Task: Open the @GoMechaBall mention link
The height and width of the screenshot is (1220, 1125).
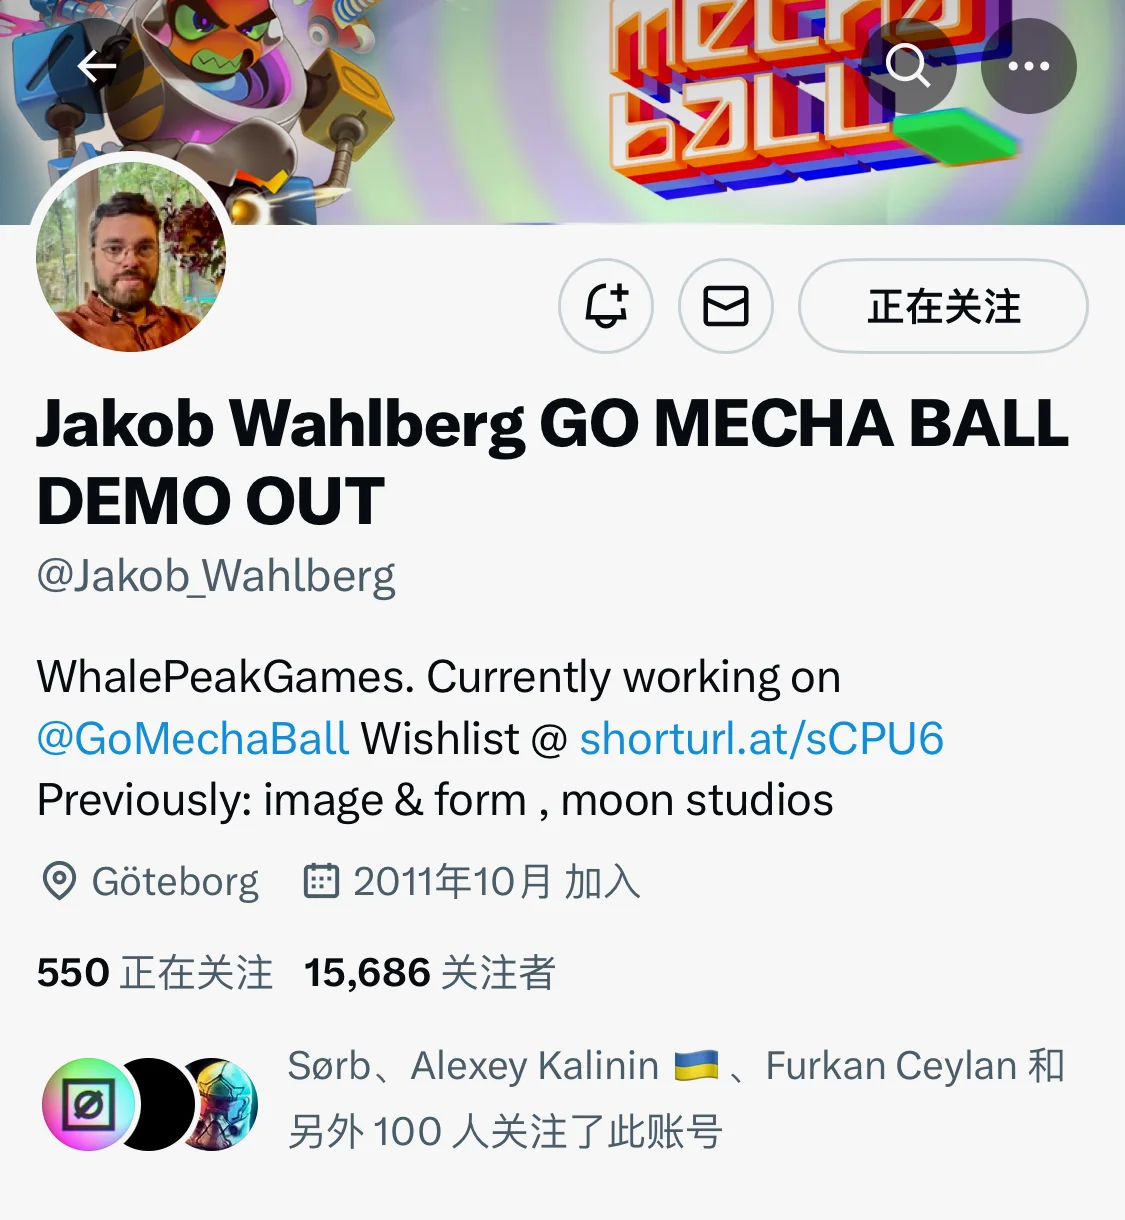Action: (x=193, y=739)
